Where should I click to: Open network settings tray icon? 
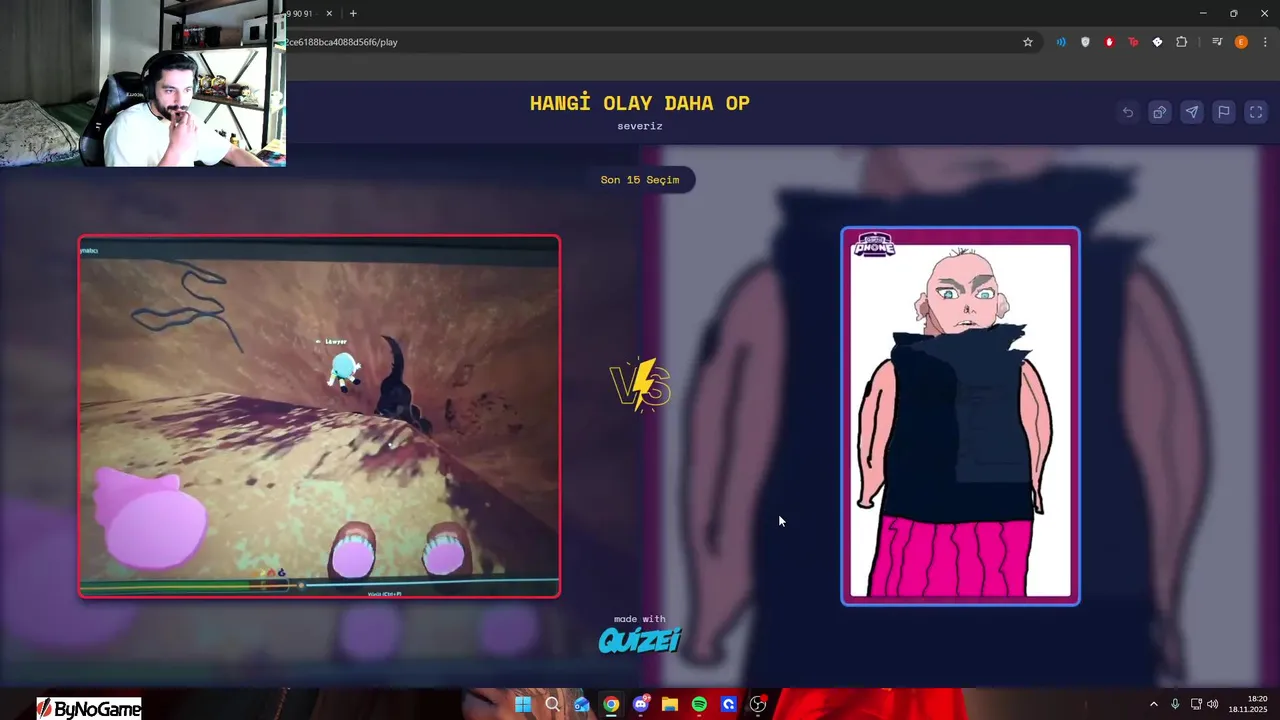(1196, 704)
